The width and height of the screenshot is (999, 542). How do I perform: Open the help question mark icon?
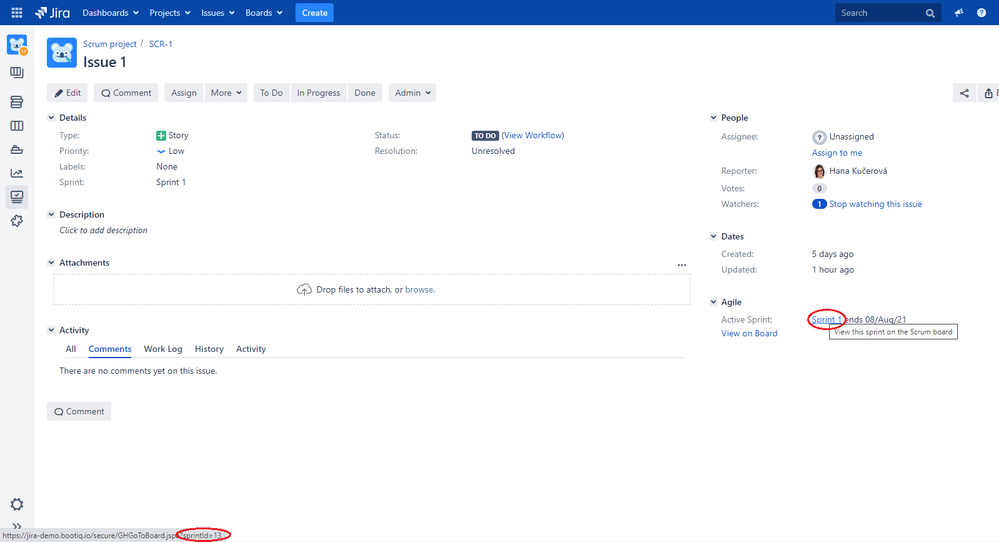click(x=981, y=13)
